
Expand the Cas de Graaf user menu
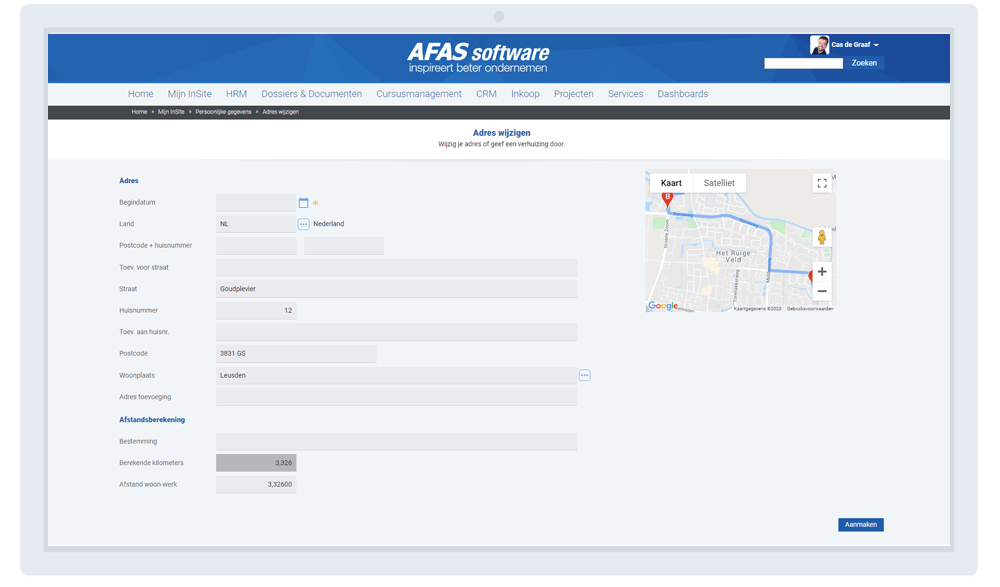tap(855, 45)
